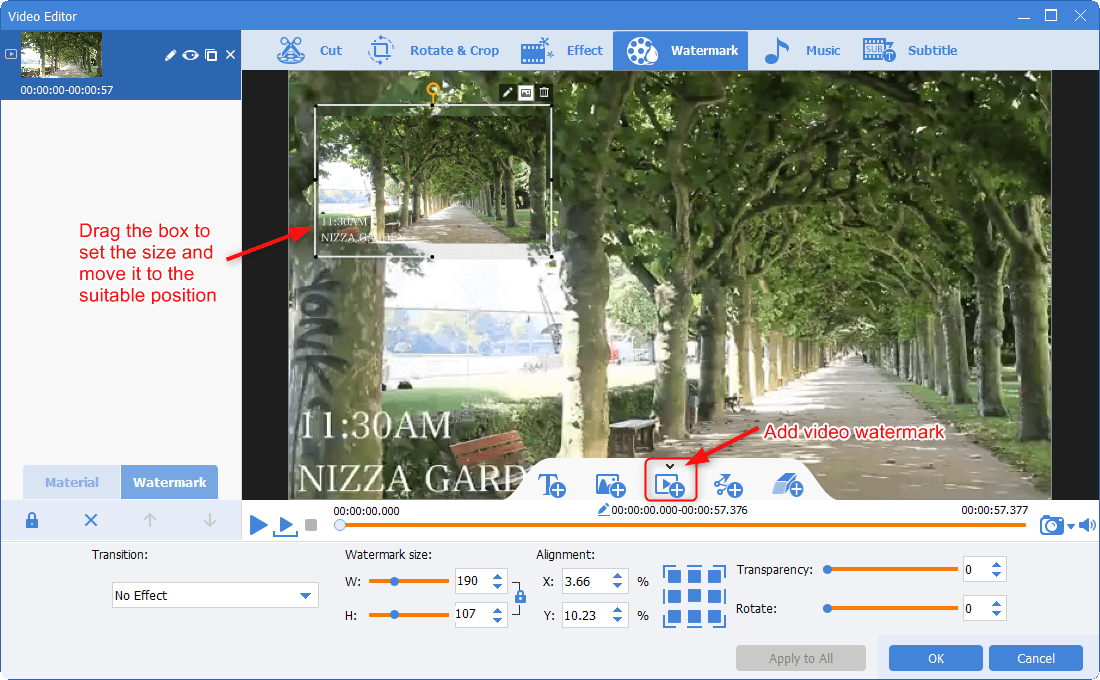Expand the chevron above the video watermark icon

(669, 466)
